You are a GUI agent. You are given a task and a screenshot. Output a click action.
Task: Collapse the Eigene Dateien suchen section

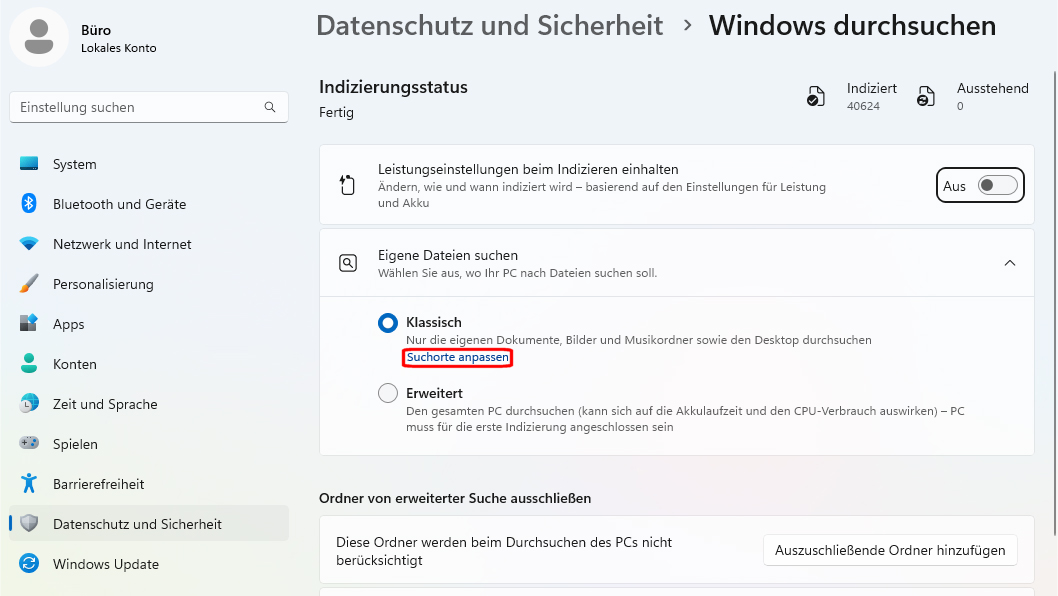pyautogui.click(x=1009, y=263)
